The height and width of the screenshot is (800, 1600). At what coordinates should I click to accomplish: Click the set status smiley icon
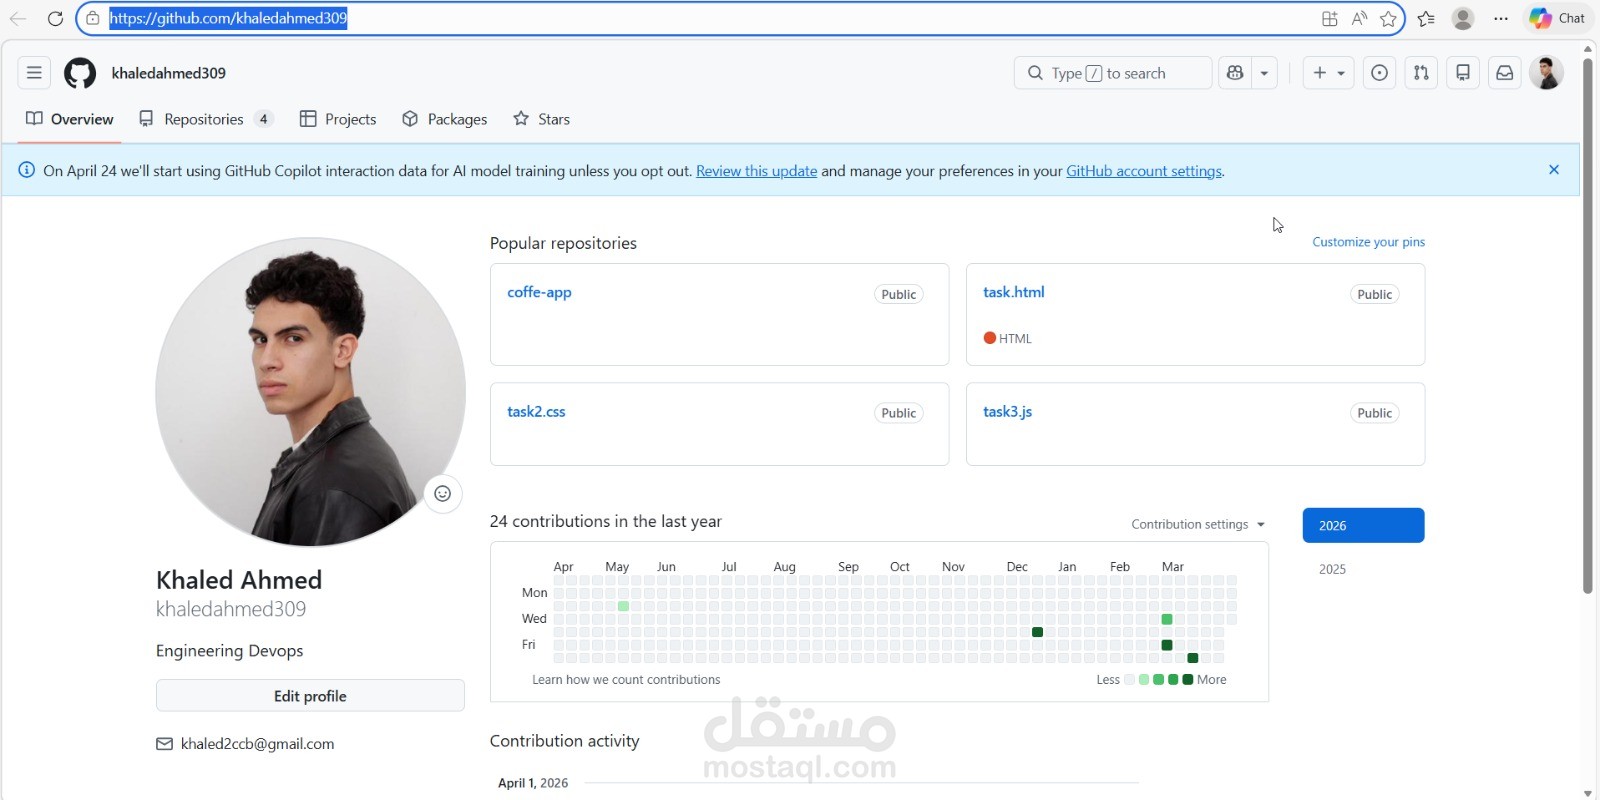443,493
